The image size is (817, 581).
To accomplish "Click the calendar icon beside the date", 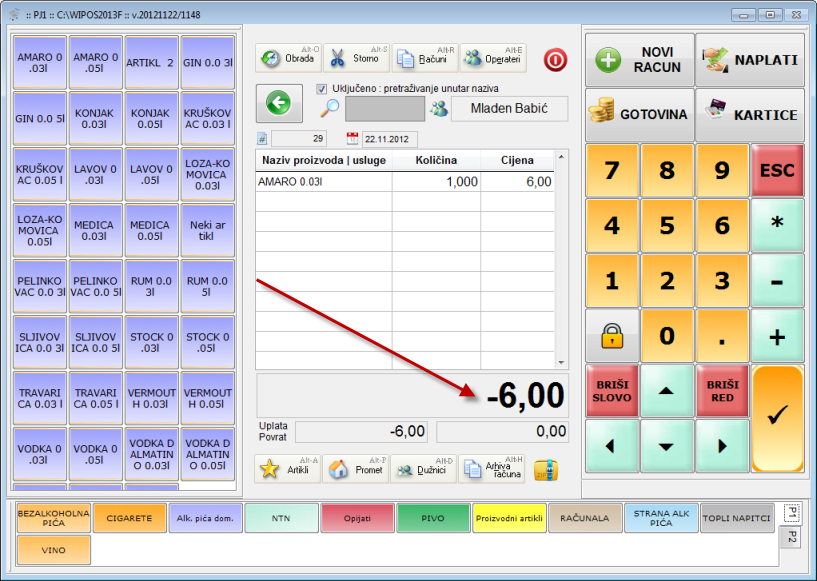I will tap(352, 139).
